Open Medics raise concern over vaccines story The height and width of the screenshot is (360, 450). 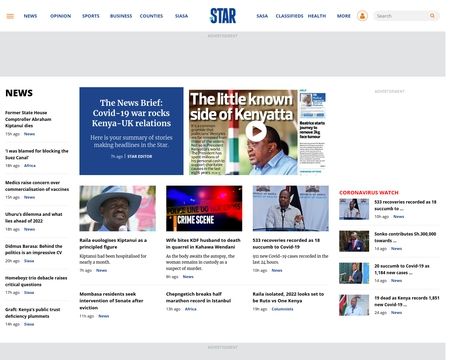tap(37, 186)
